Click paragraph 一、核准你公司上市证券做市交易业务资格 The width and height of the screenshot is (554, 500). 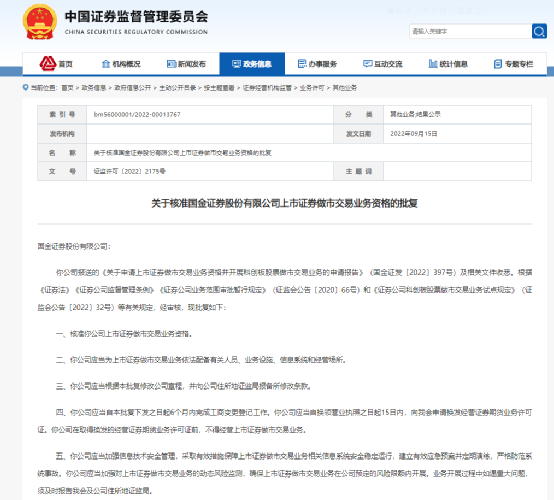pyautogui.click(x=124, y=334)
